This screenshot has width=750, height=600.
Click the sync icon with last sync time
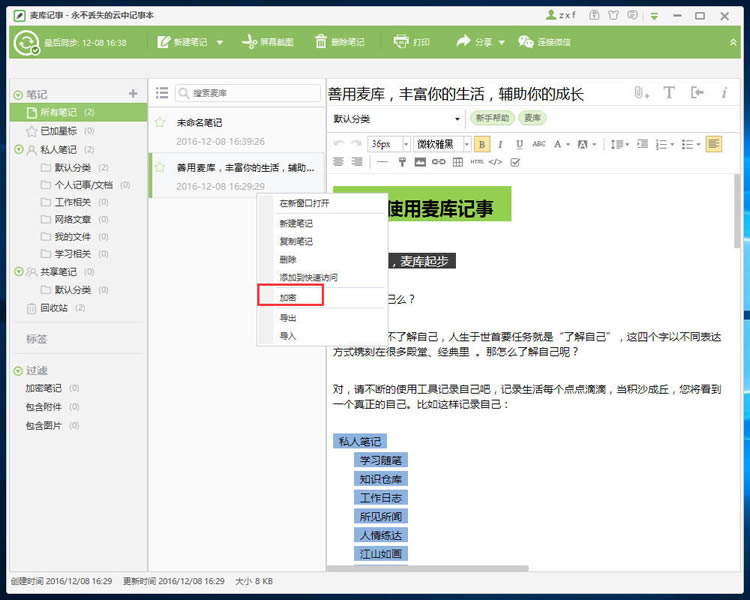click(x=26, y=42)
